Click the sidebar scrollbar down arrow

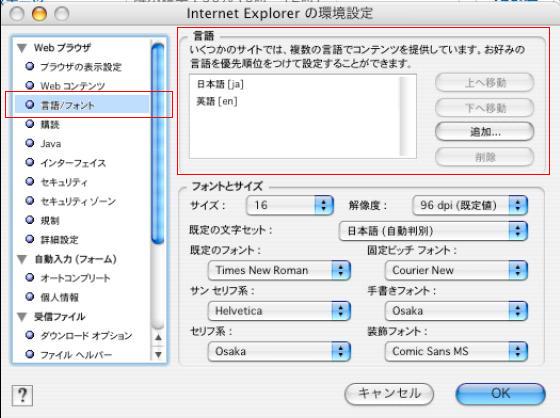(x=158, y=354)
